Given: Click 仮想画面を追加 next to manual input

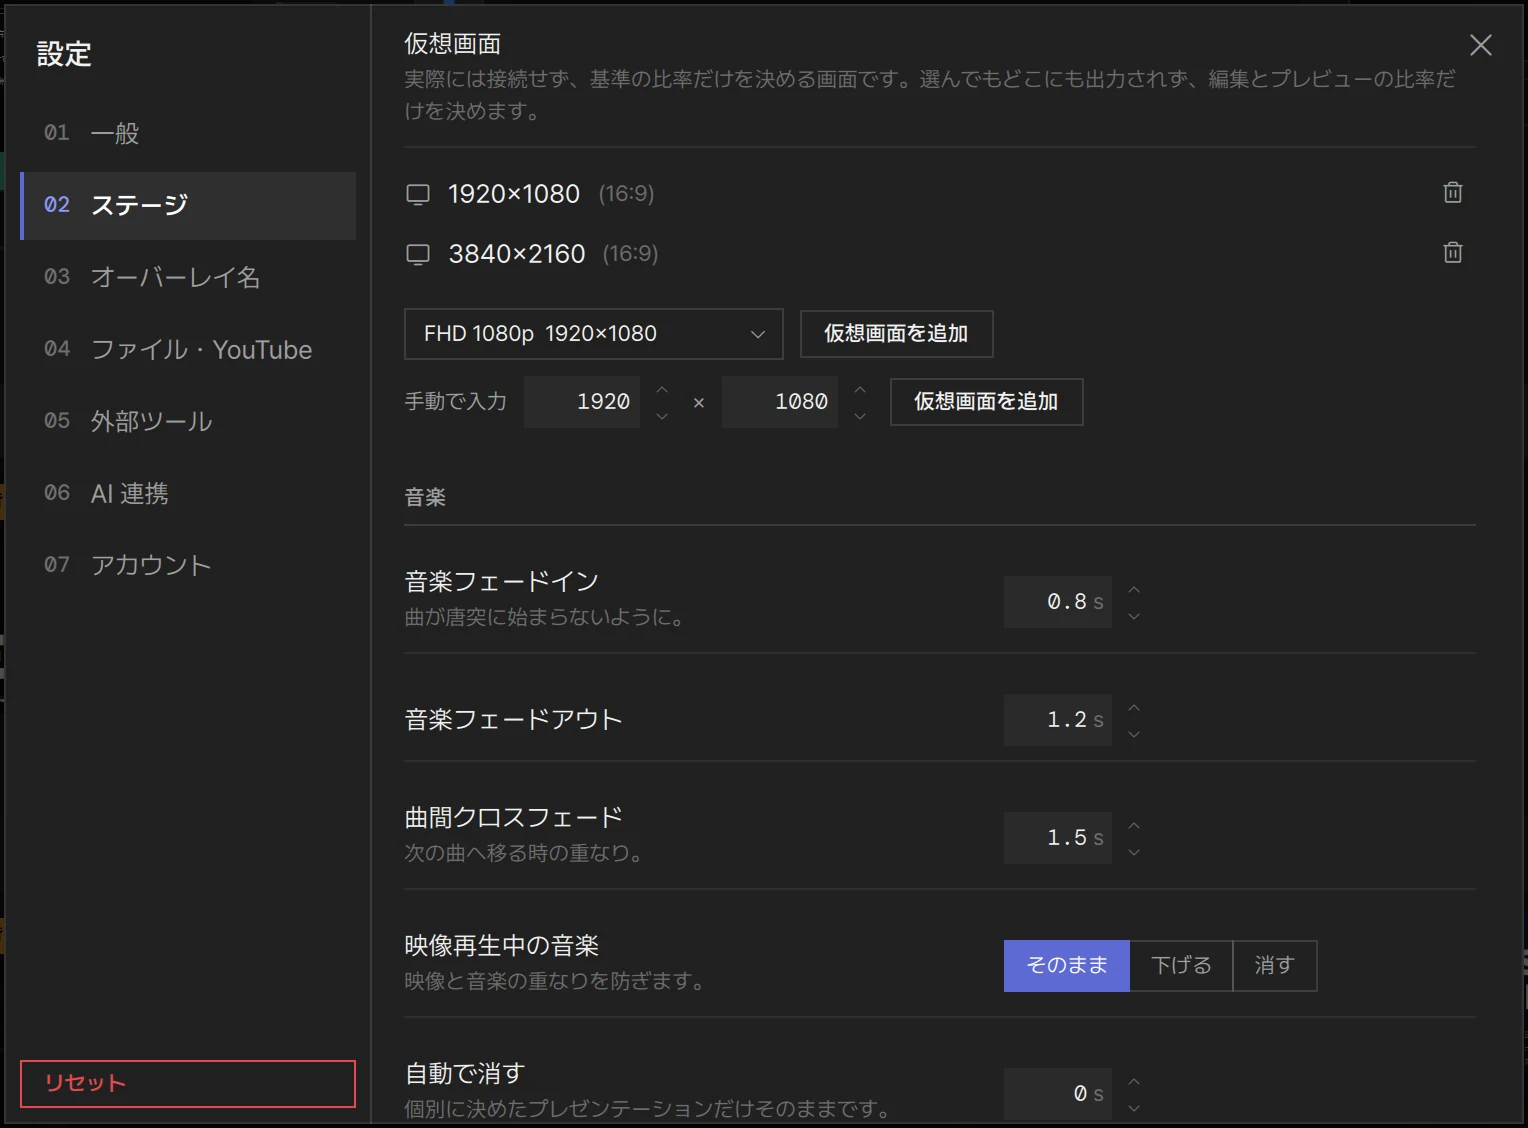Looking at the screenshot, I should pyautogui.click(x=986, y=402).
